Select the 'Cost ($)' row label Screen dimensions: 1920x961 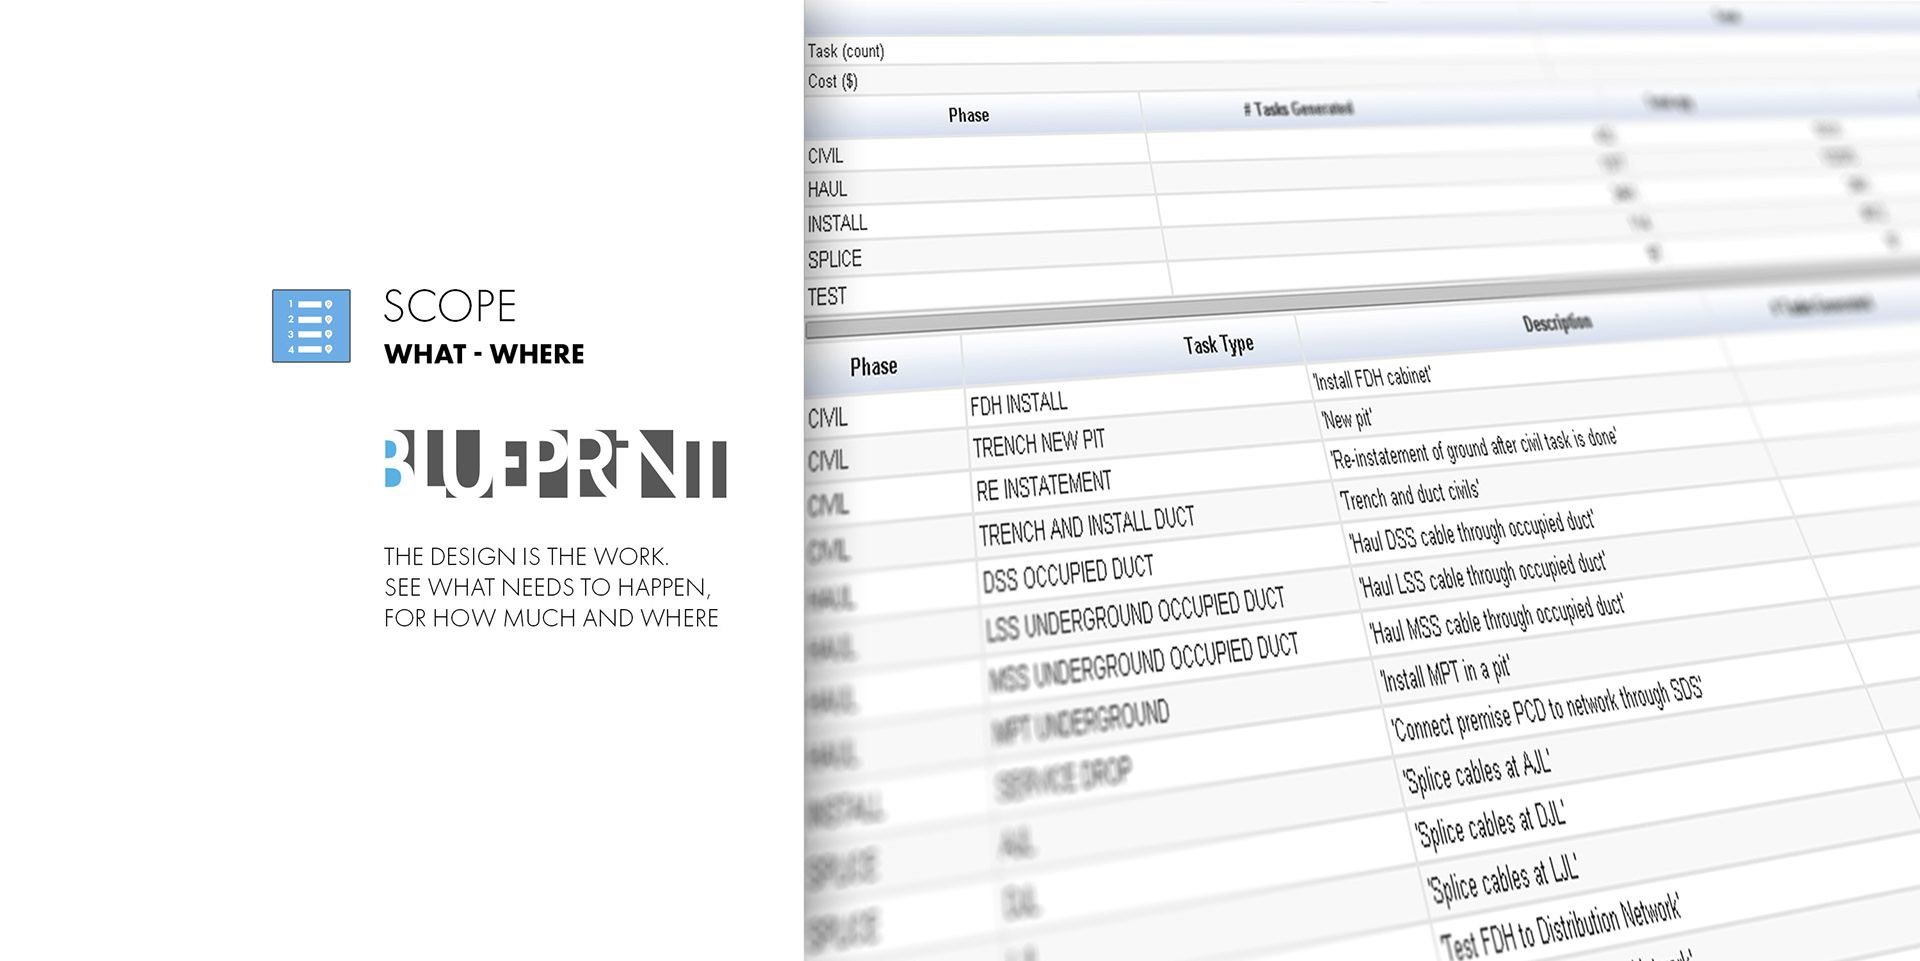(x=833, y=81)
